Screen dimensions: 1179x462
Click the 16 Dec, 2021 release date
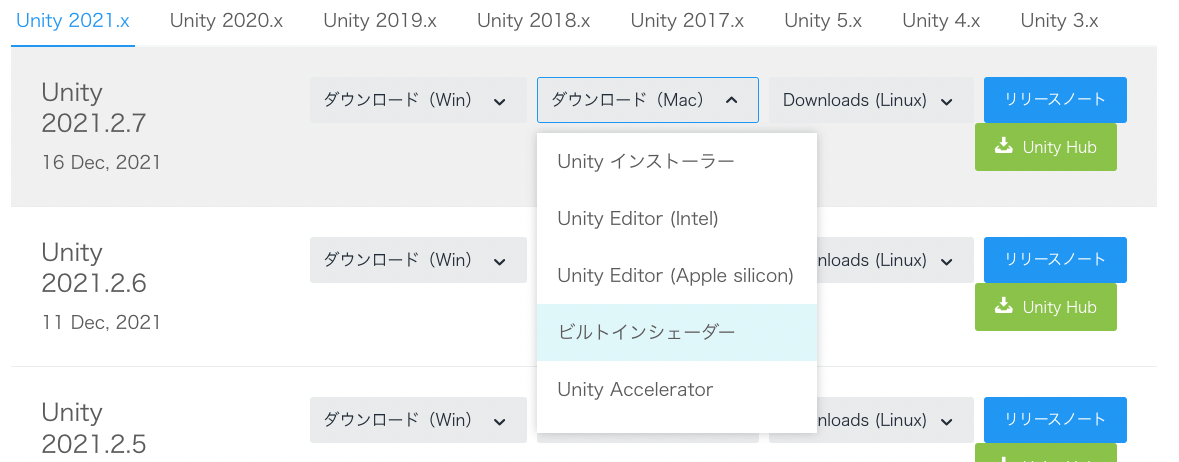tap(101, 163)
